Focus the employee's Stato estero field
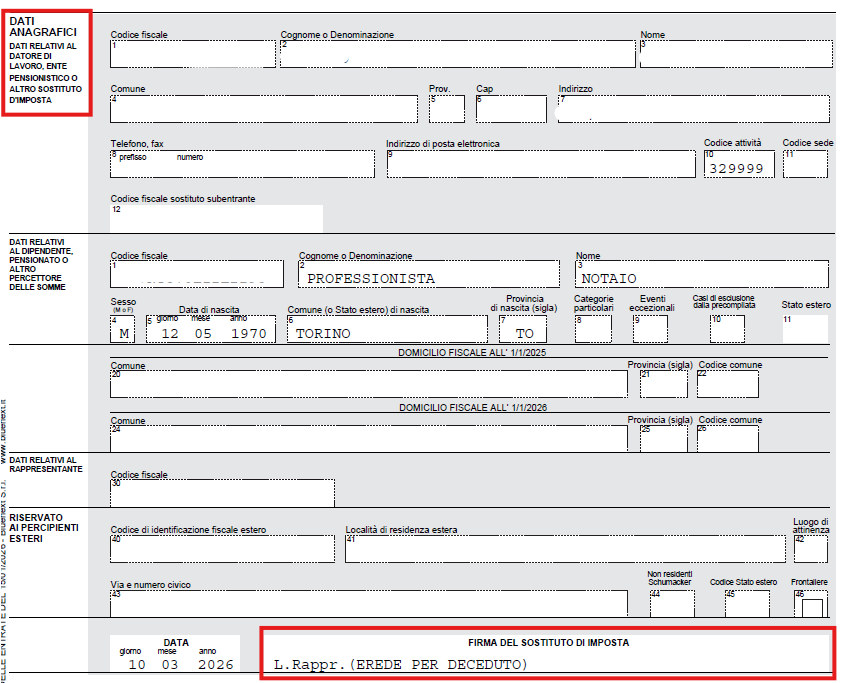This screenshot has height=683, width=850. [x=805, y=329]
